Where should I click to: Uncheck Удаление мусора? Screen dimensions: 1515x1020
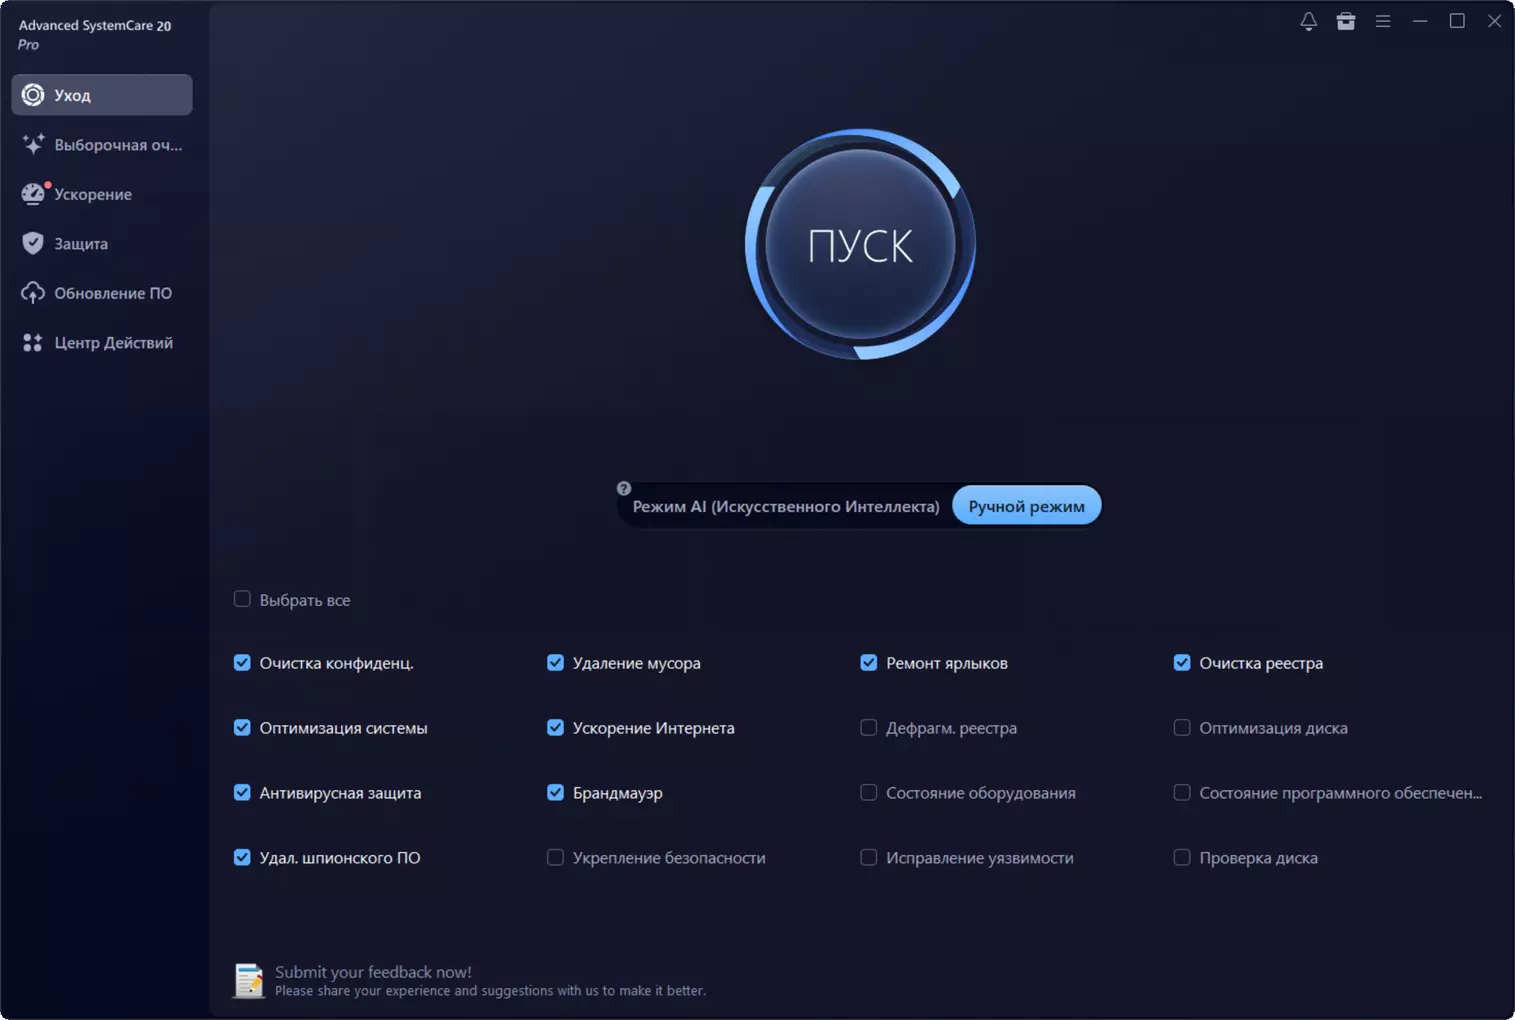pyautogui.click(x=555, y=663)
